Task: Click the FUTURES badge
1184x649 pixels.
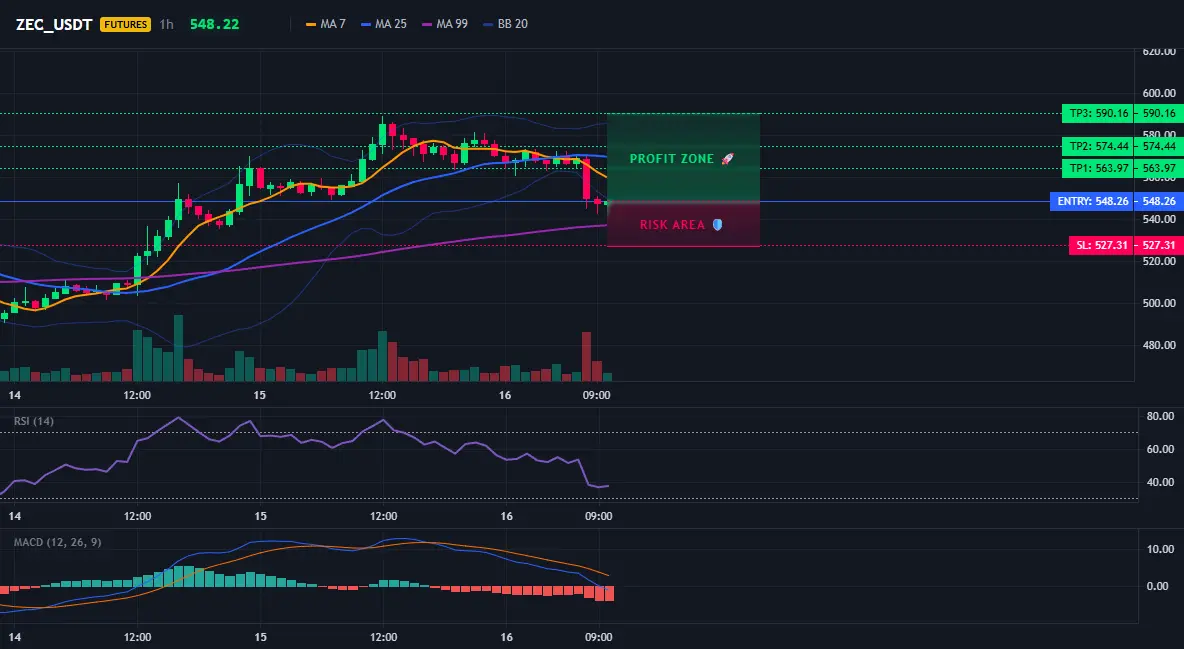Action: (x=125, y=24)
